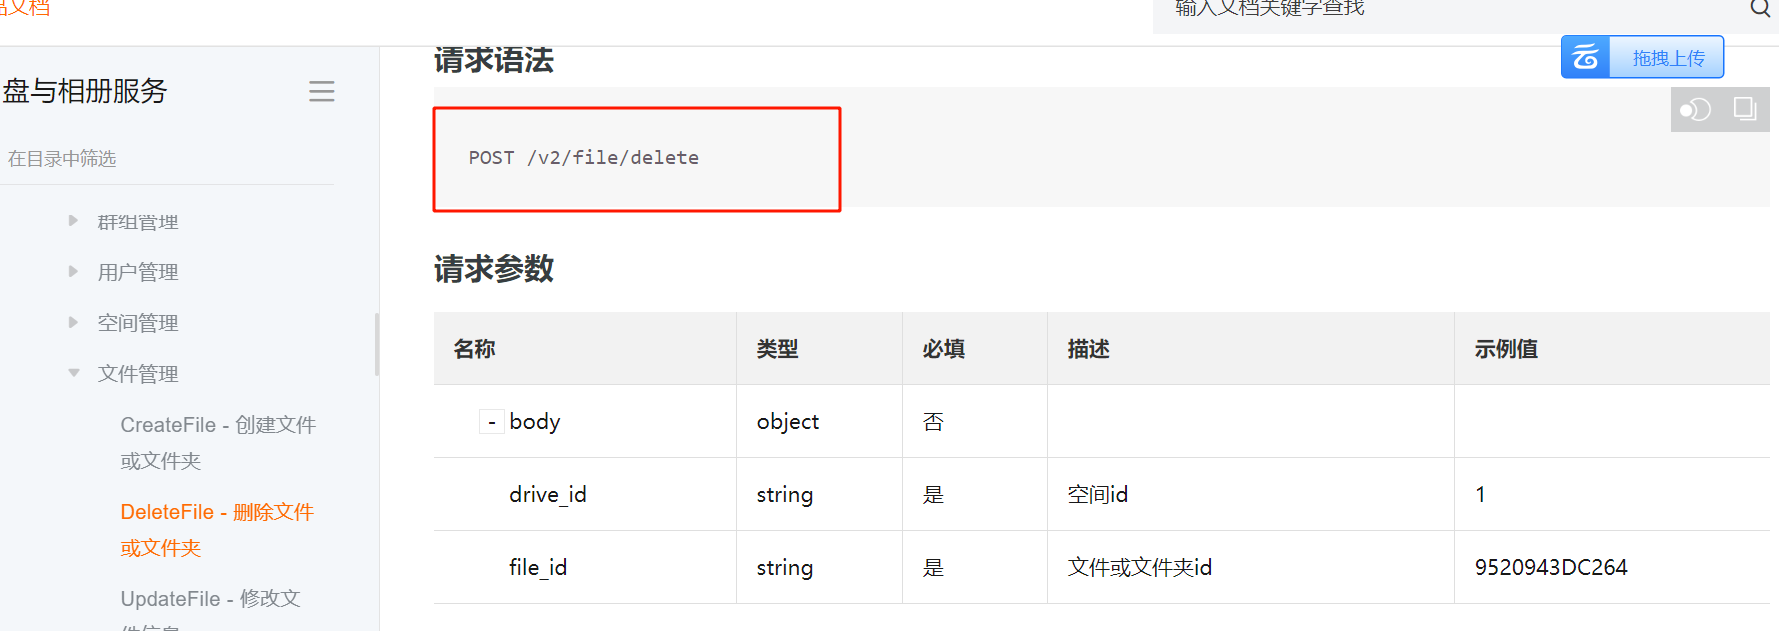
Task: Click the sidebar vertical scrollbar
Action: coord(377,345)
